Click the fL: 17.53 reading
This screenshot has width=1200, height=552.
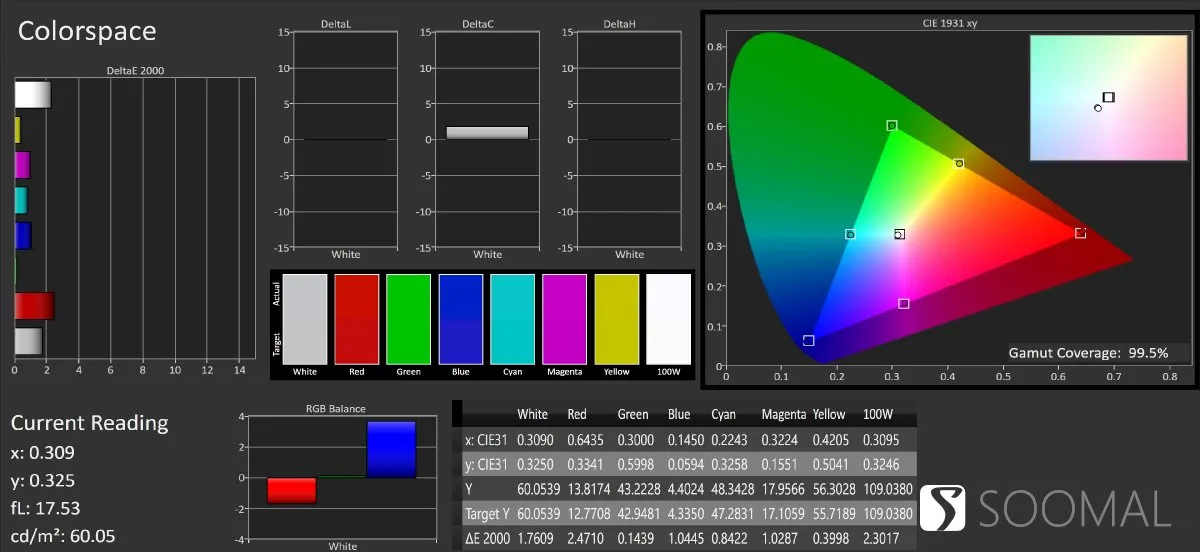[x=46, y=508]
